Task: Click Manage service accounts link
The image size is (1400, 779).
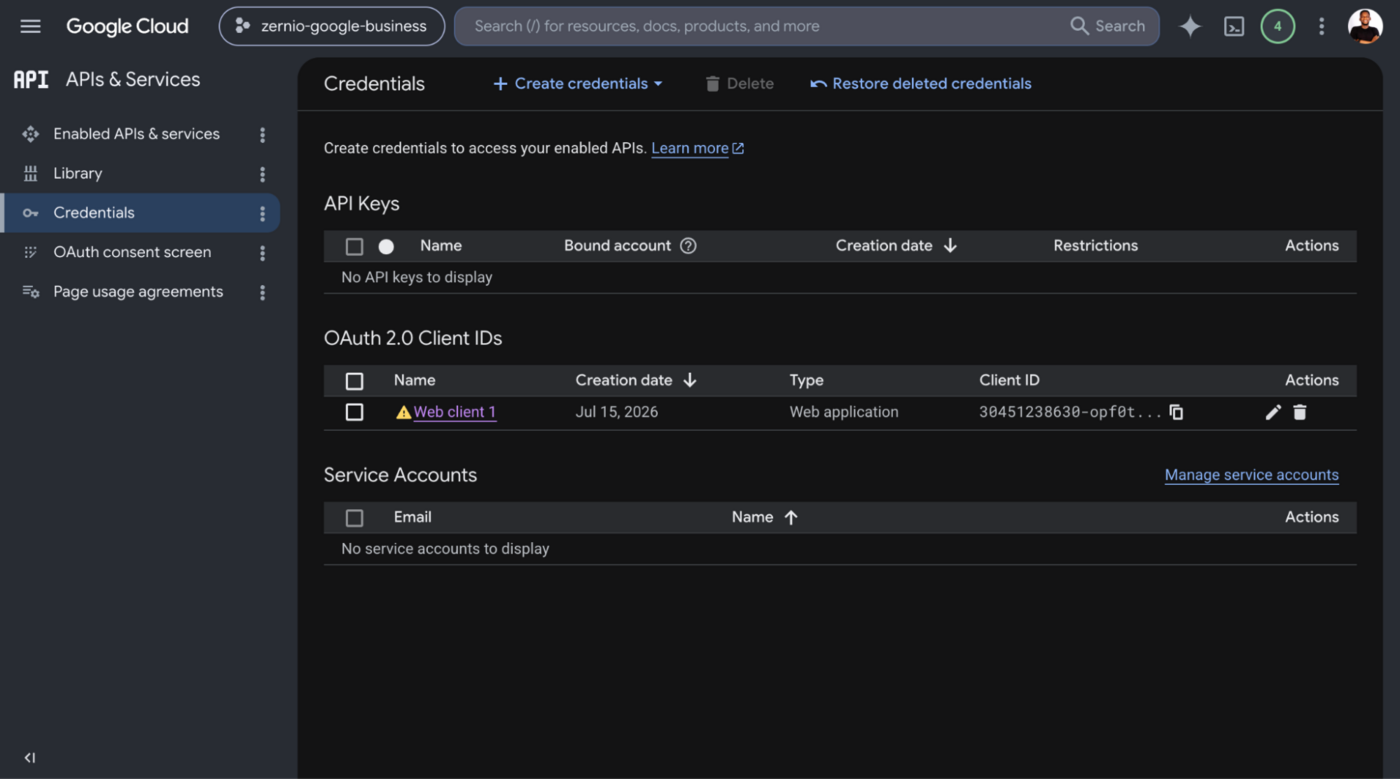Action: [1251, 475]
